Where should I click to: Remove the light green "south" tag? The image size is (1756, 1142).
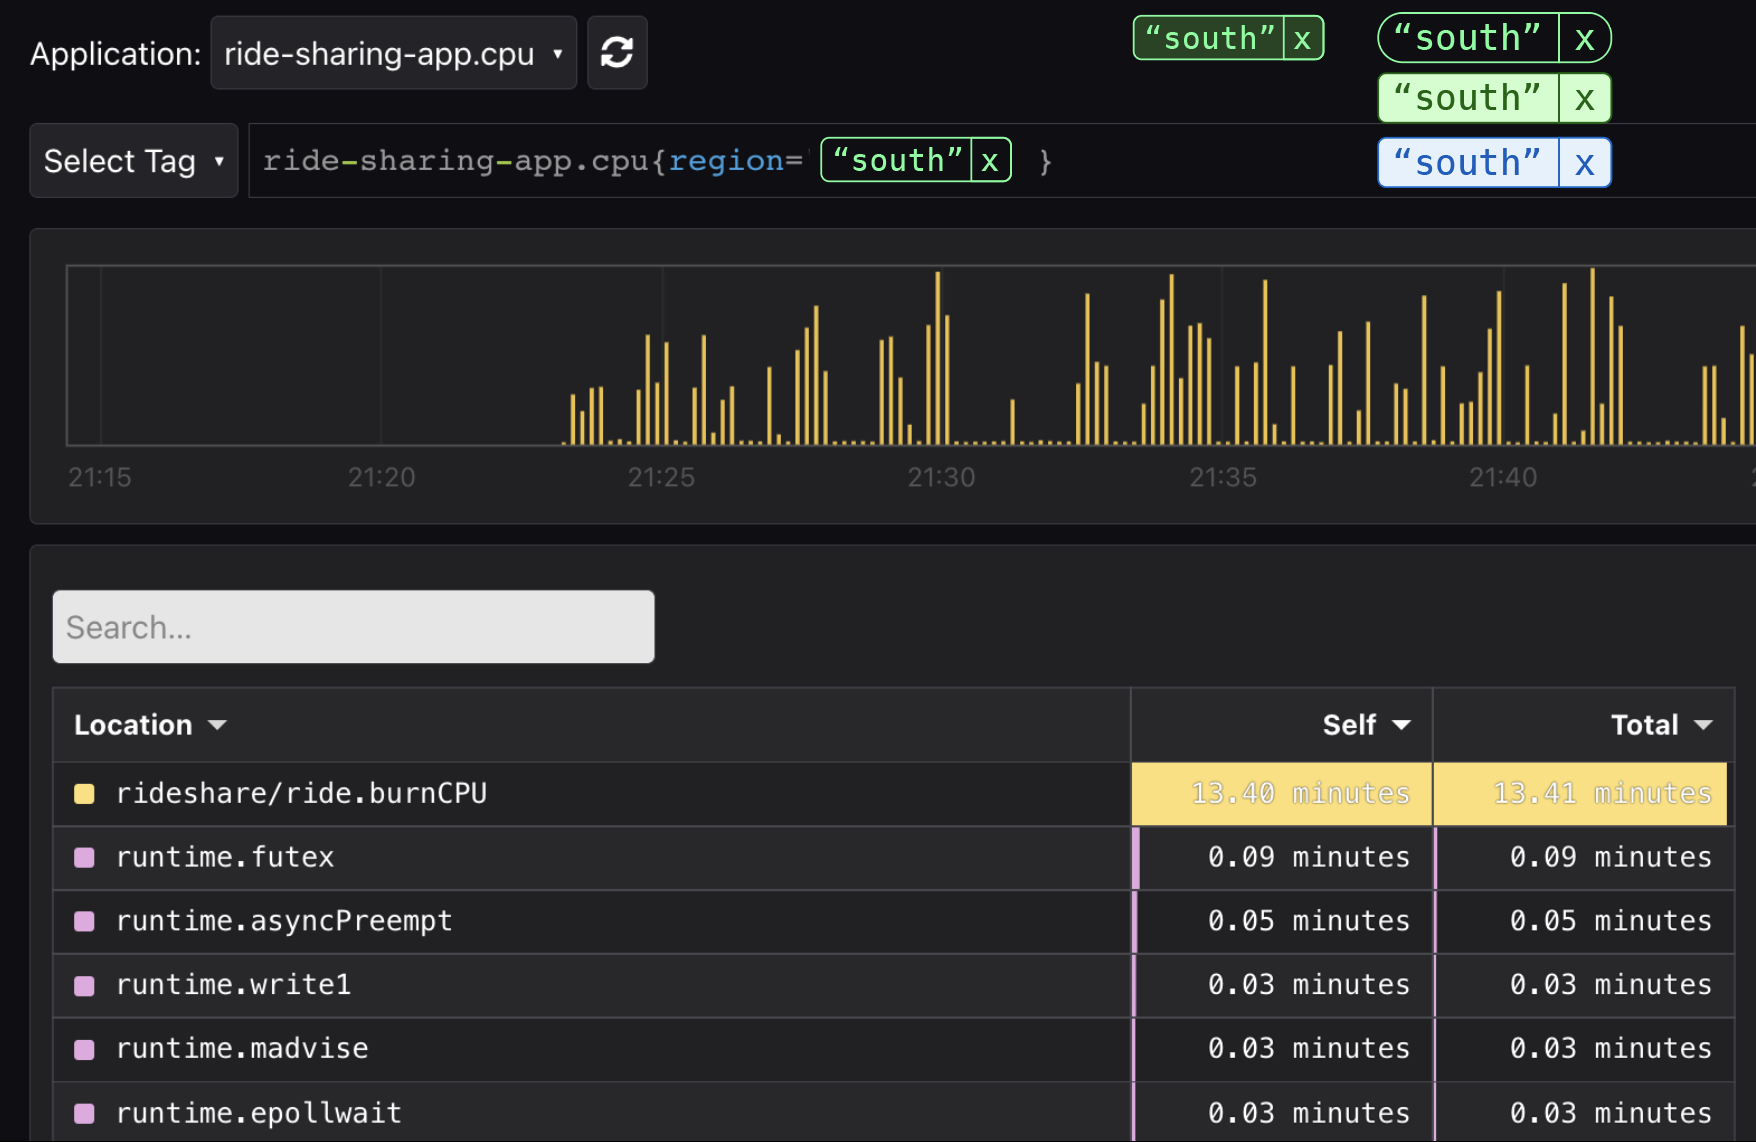click(x=1585, y=97)
